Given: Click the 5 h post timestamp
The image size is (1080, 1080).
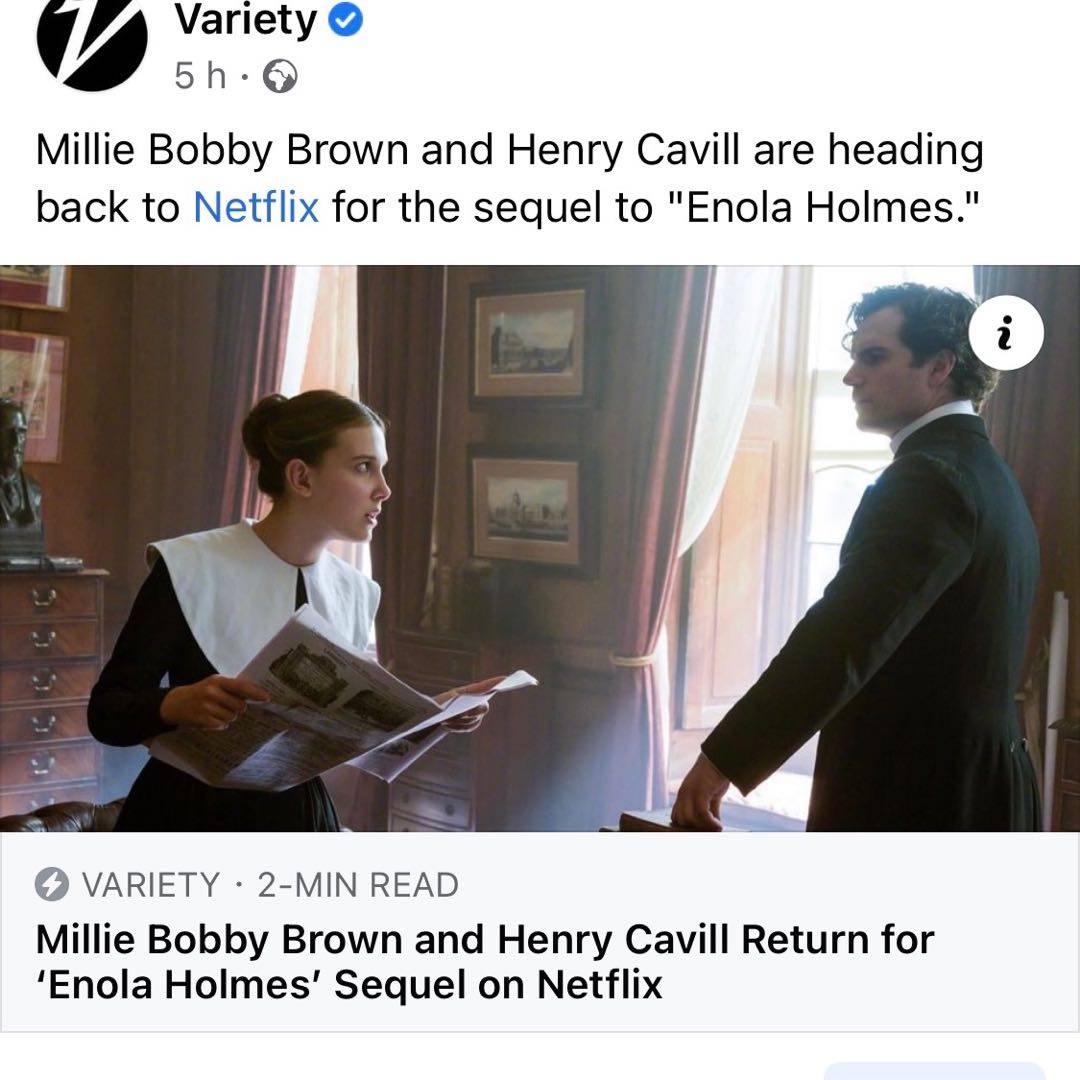Looking at the screenshot, I should pos(200,76).
